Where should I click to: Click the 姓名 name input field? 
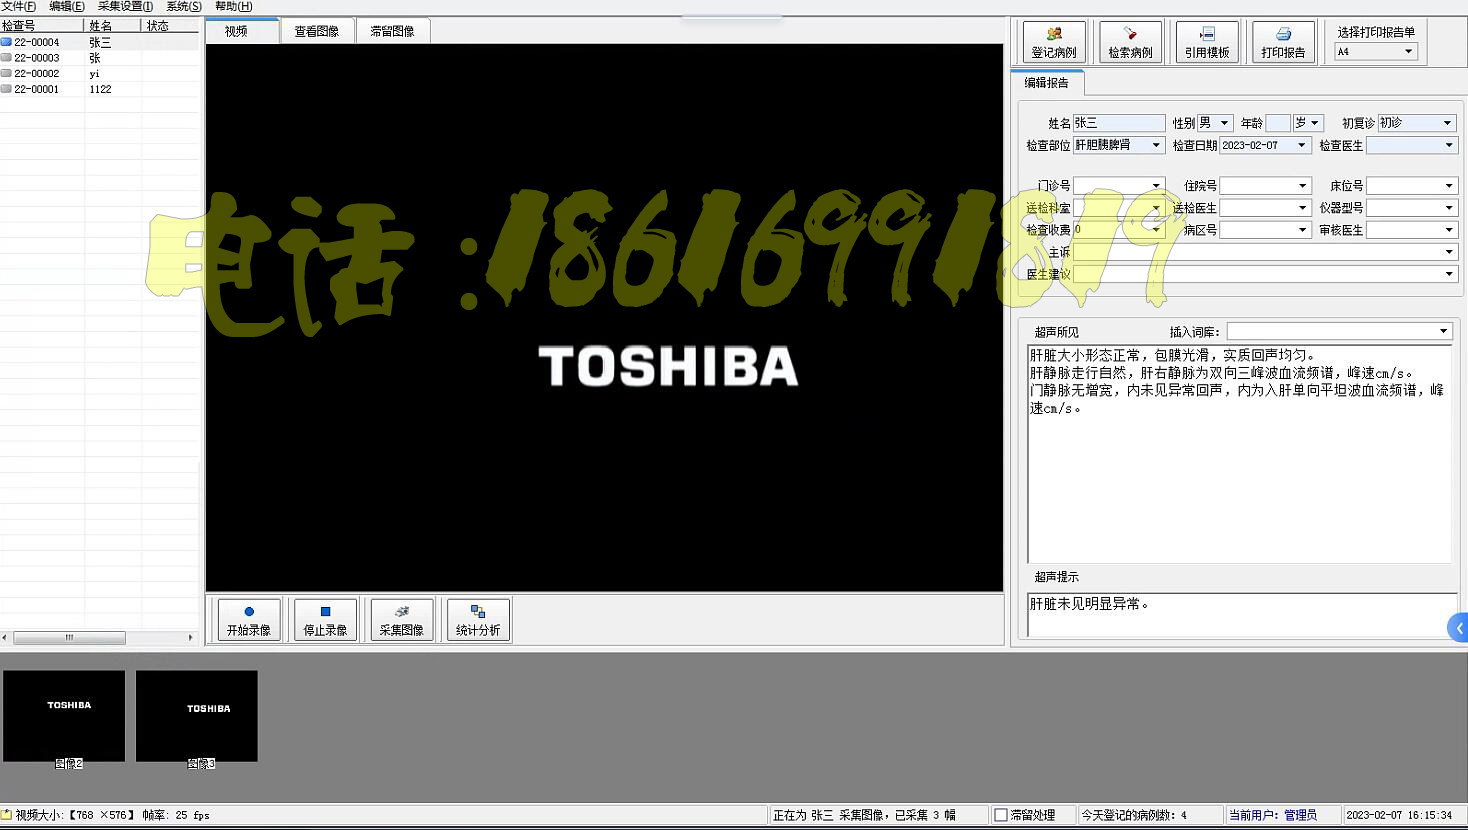(x=1119, y=123)
